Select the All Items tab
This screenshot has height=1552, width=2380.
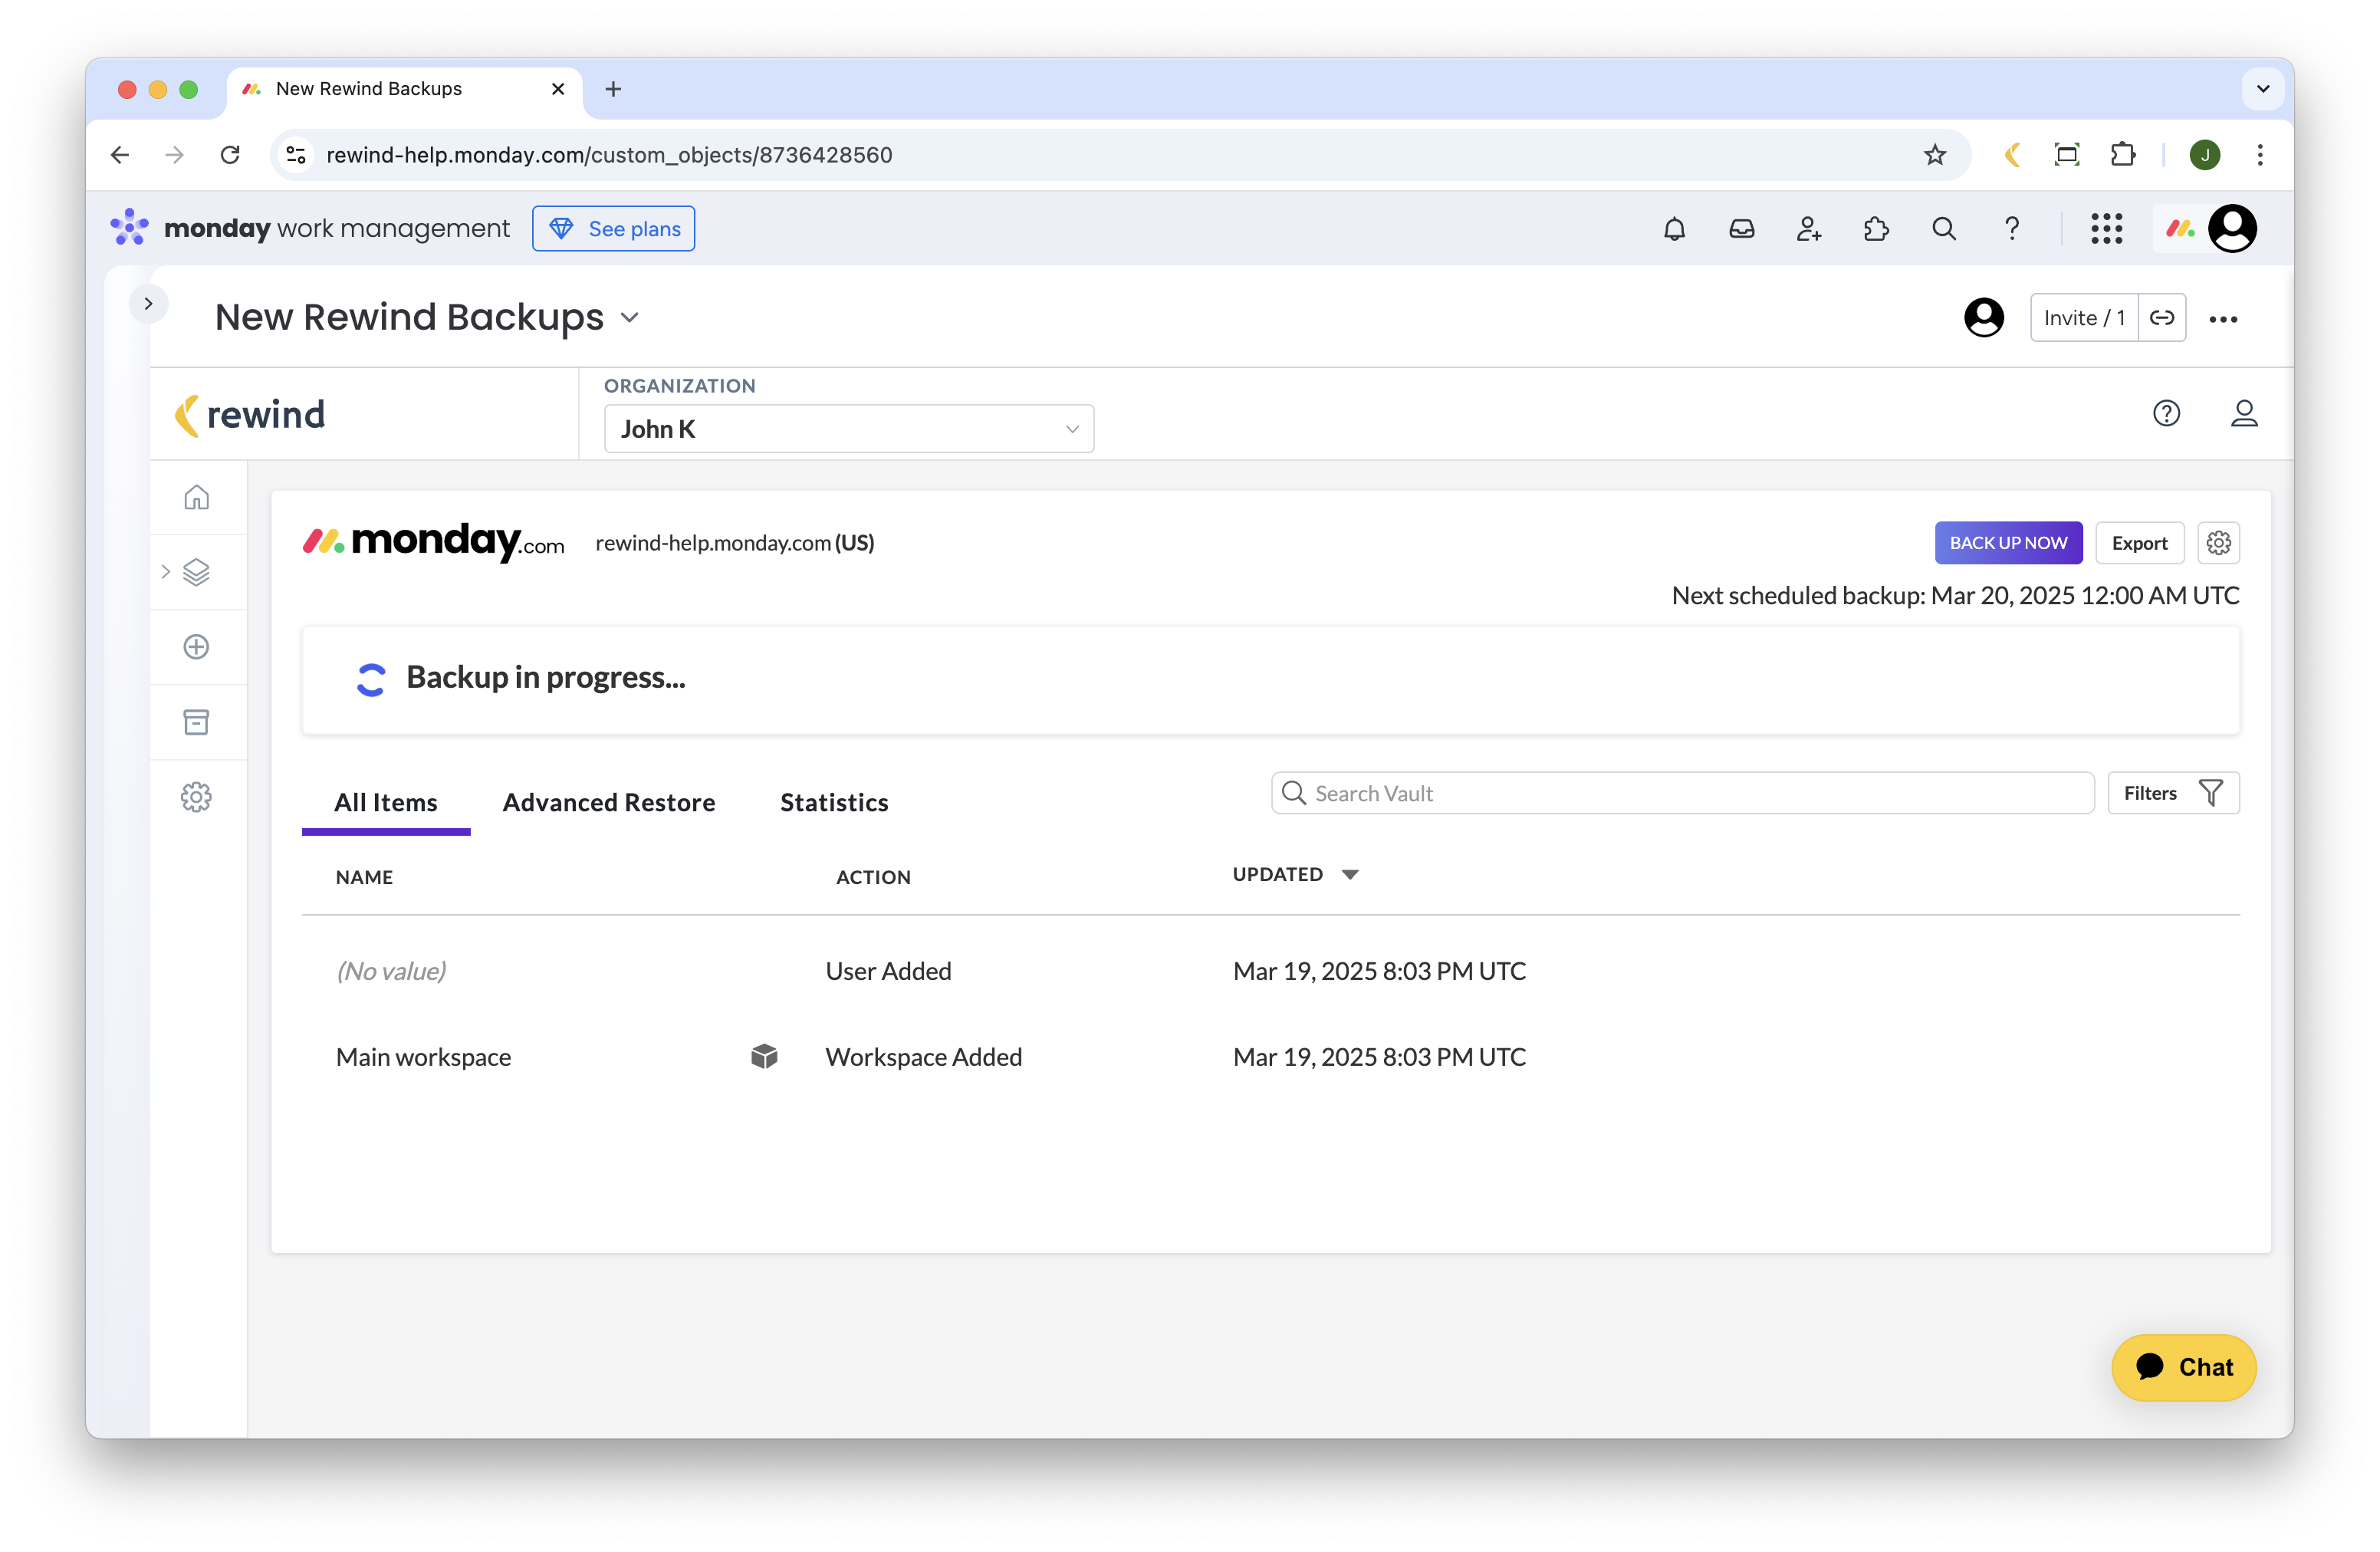point(386,803)
